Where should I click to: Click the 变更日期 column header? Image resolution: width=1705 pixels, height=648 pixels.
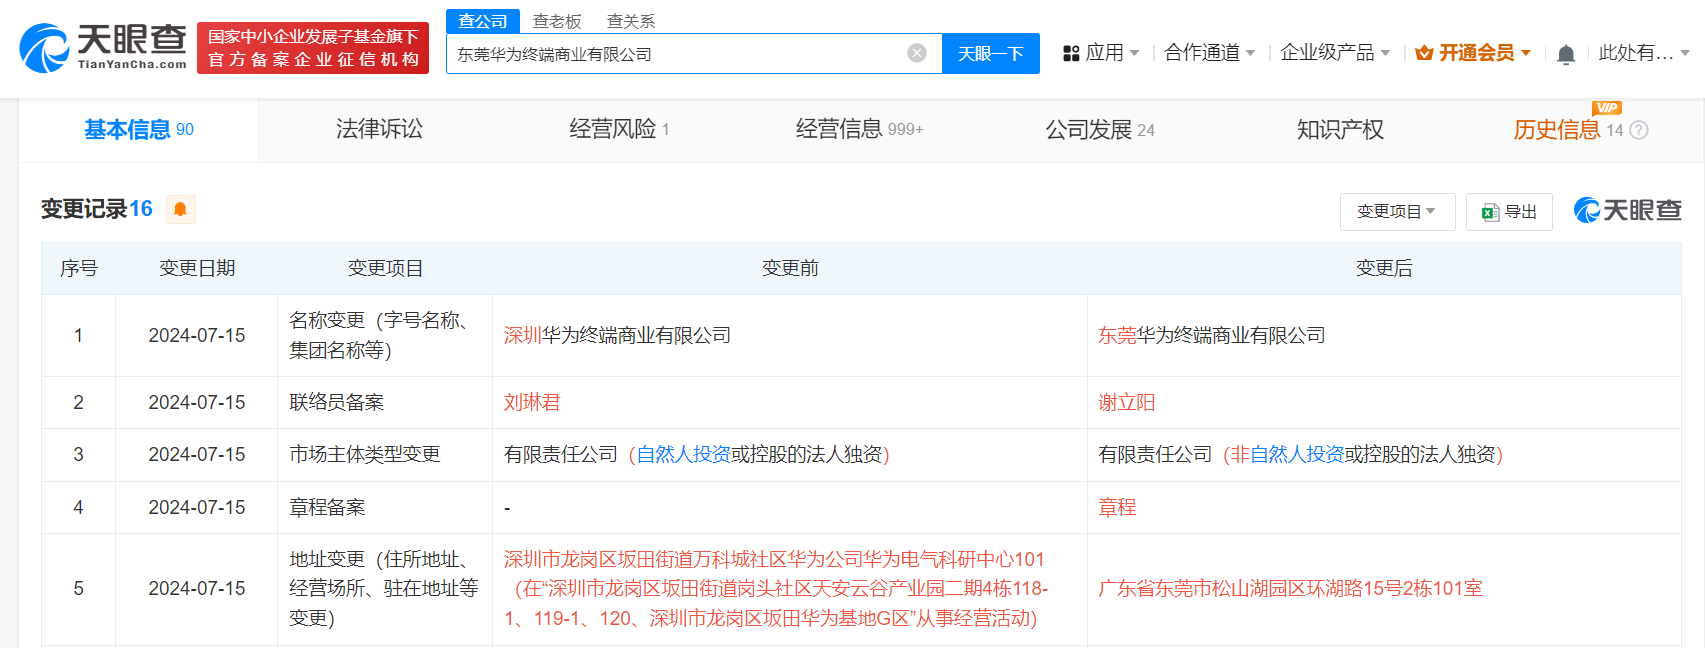(197, 268)
